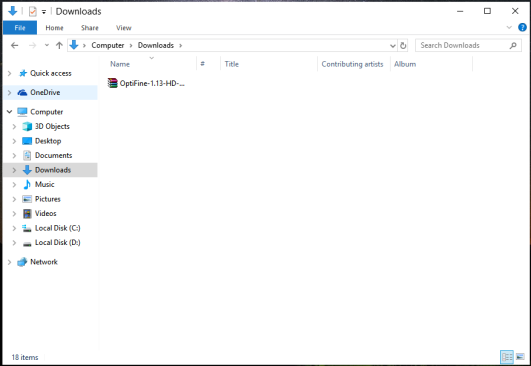Screen dimensions: 531x366
Task: Open the address bar history dropdown
Action: pos(392,45)
